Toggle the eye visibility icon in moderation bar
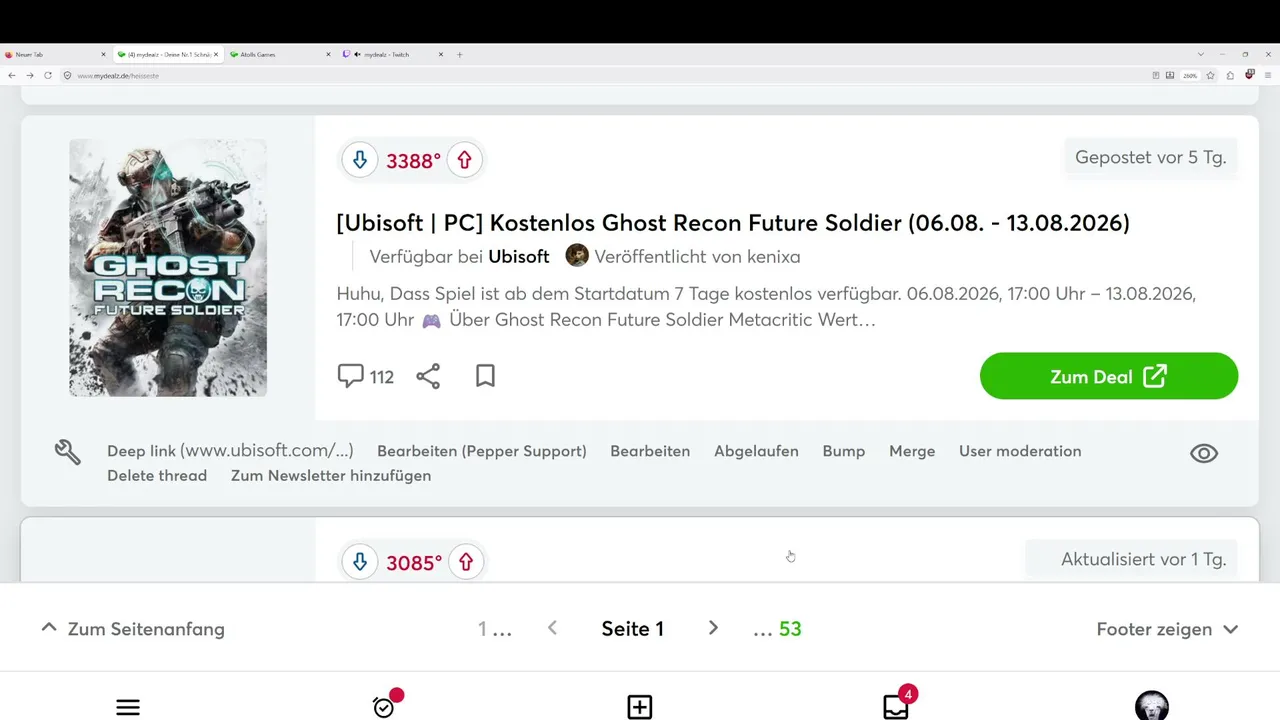This screenshot has width=1280, height=720. (1204, 453)
